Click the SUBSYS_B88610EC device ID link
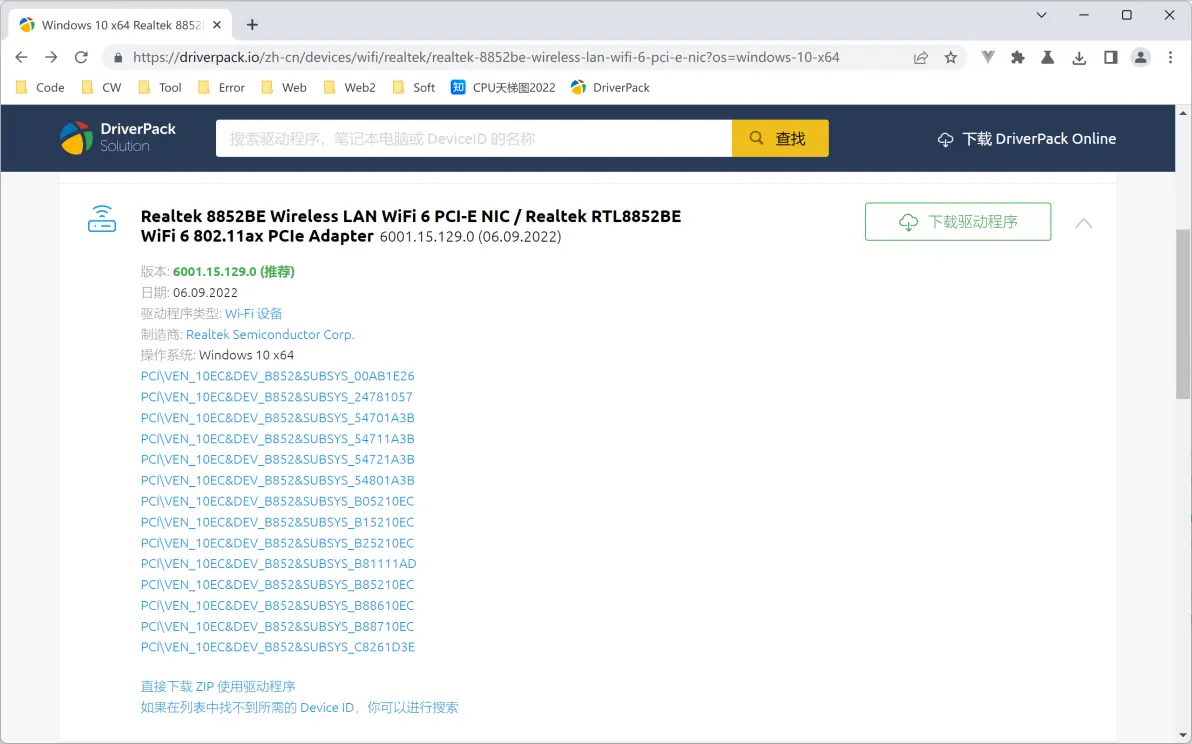This screenshot has height=744, width=1192. (277, 606)
